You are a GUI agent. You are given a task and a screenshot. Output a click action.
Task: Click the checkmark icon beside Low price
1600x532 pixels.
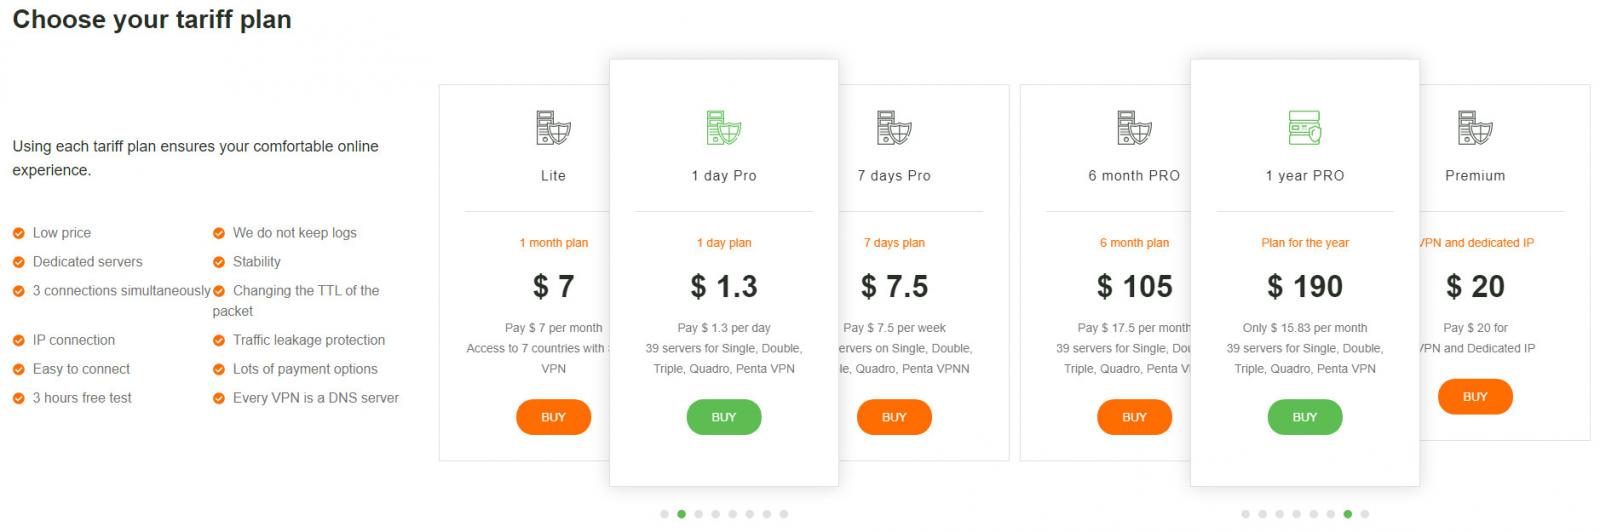pos(18,233)
